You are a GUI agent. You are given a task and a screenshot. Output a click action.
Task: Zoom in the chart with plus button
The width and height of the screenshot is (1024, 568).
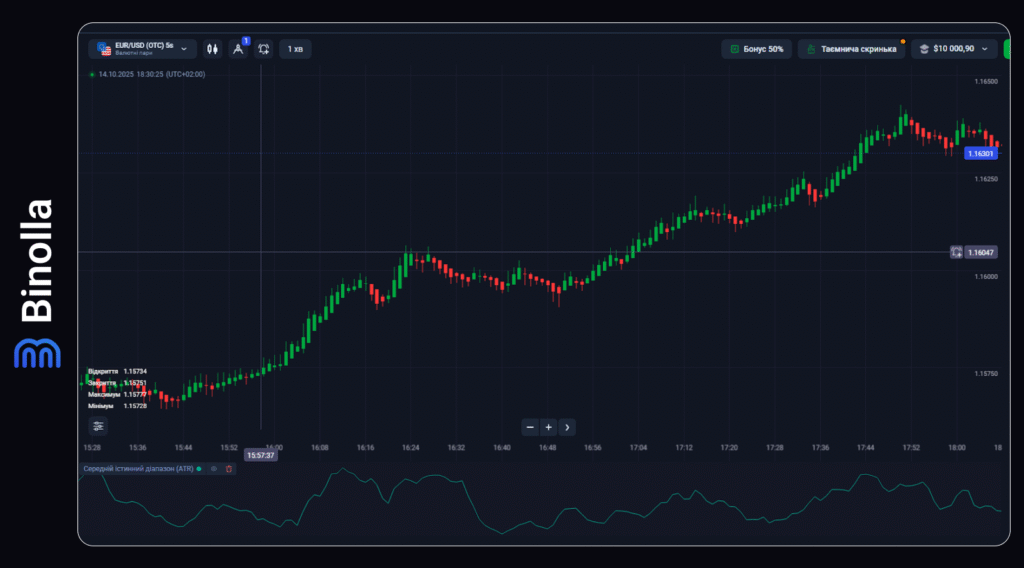pyautogui.click(x=548, y=427)
